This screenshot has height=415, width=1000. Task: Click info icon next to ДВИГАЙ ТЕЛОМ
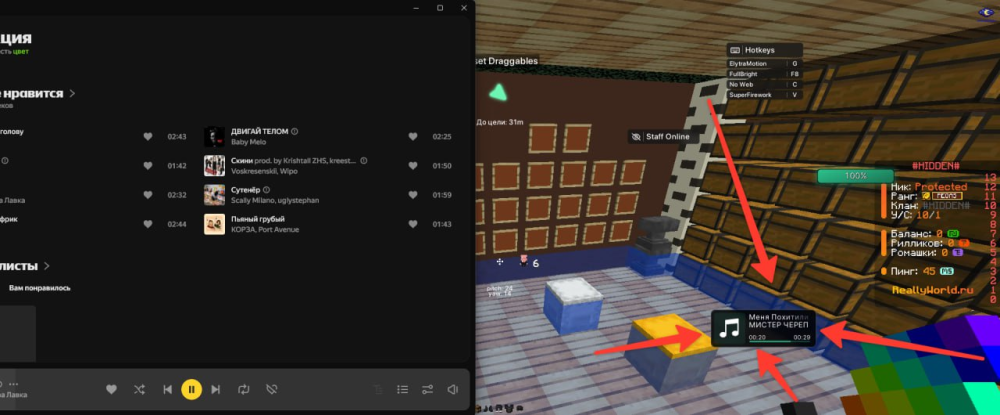(x=295, y=131)
